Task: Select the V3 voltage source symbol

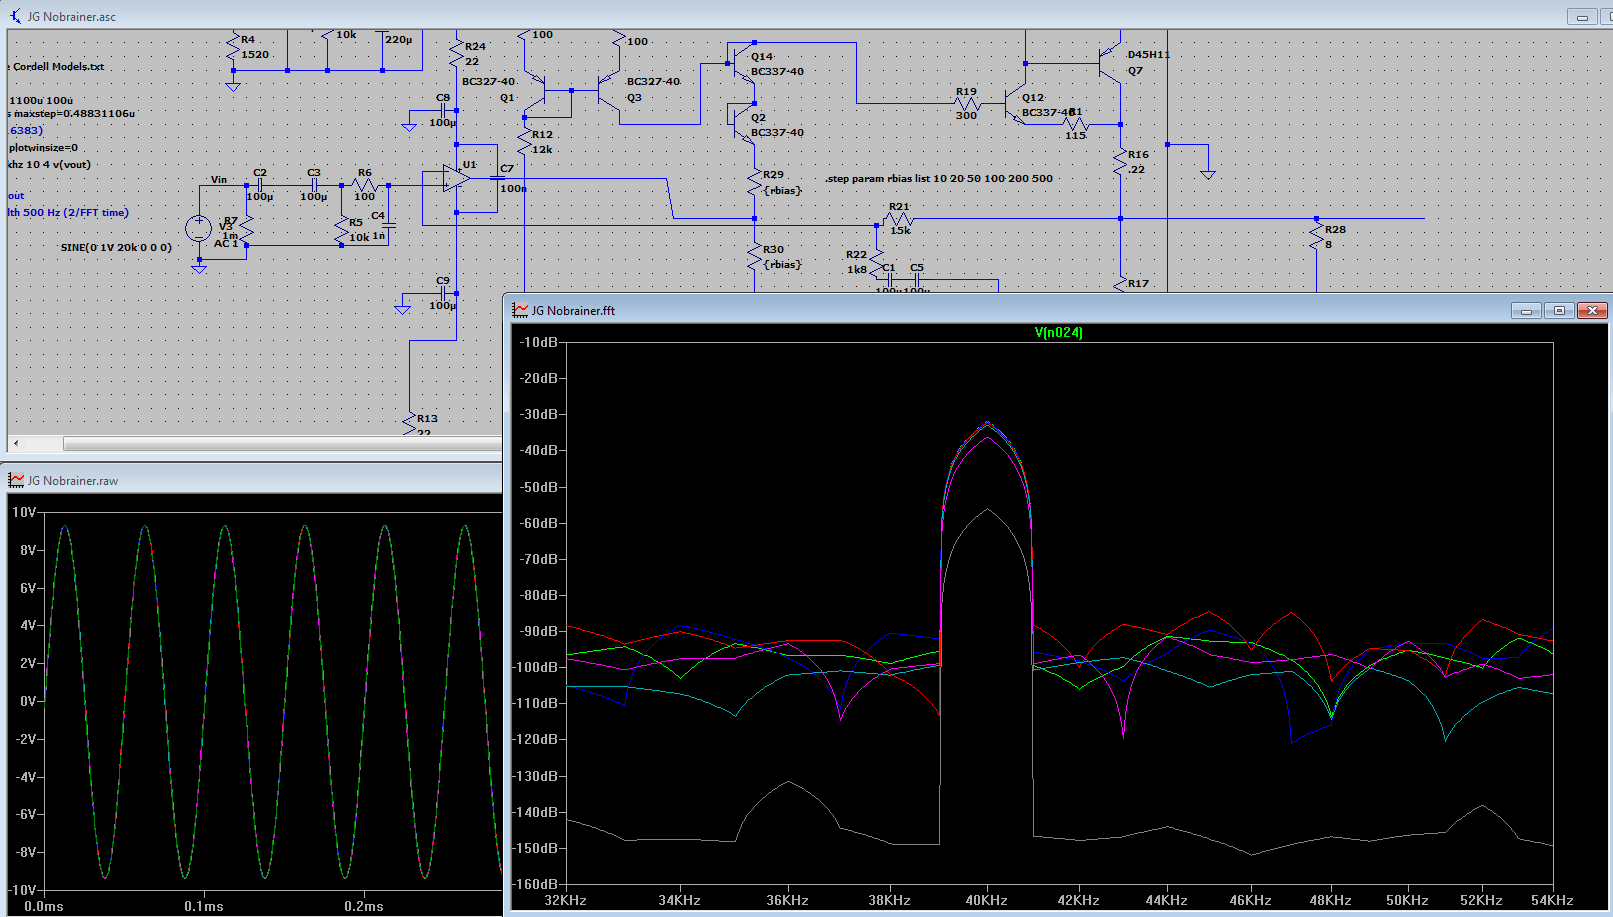Action: (x=199, y=229)
